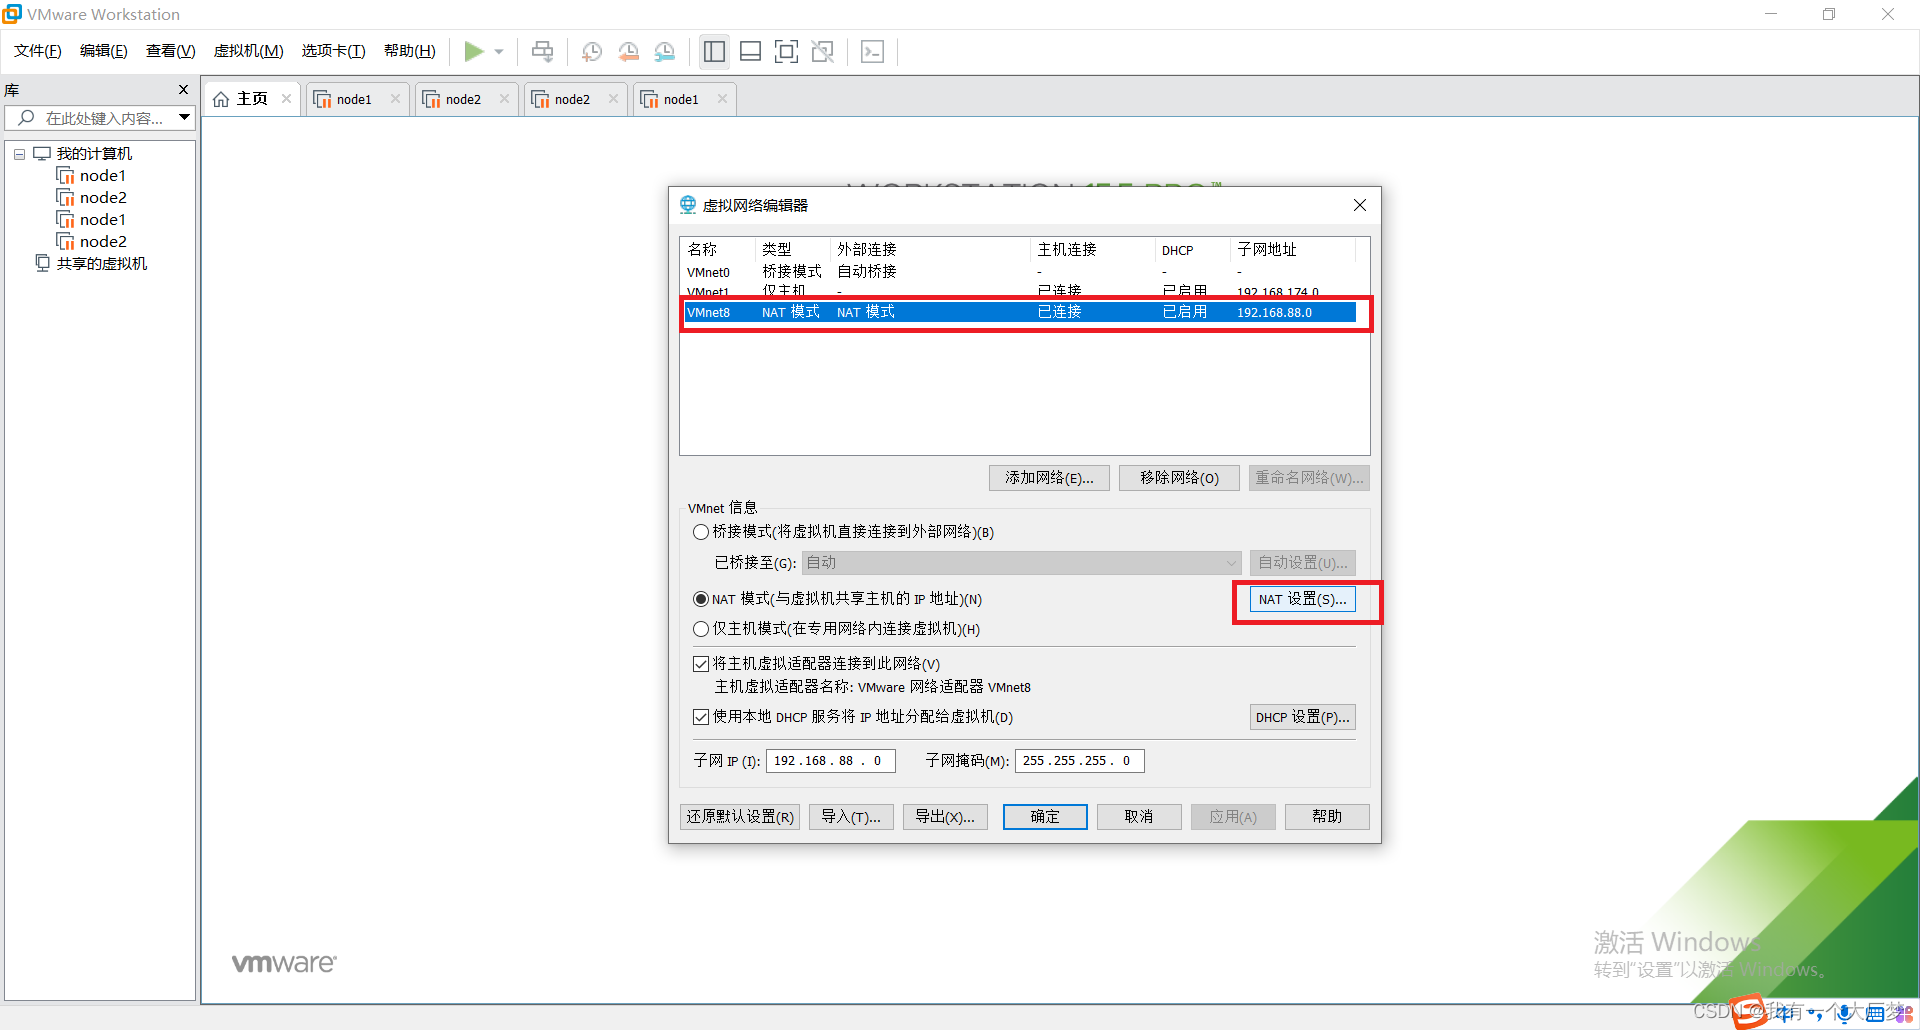1920x1030 pixels.
Task: Select first node1 in library tree
Action: pyautogui.click(x=92, y=176)
